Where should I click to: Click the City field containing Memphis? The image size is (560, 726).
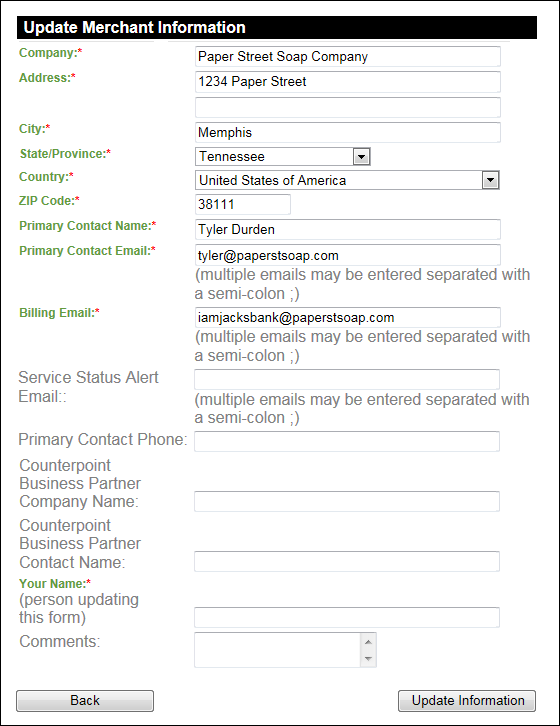pyautogui.click(x=347, y=132)
